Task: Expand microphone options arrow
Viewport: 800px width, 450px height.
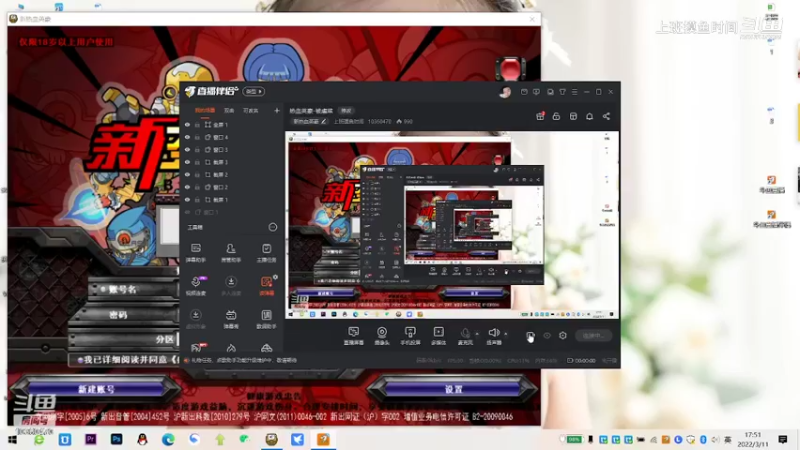Action: 477,334
